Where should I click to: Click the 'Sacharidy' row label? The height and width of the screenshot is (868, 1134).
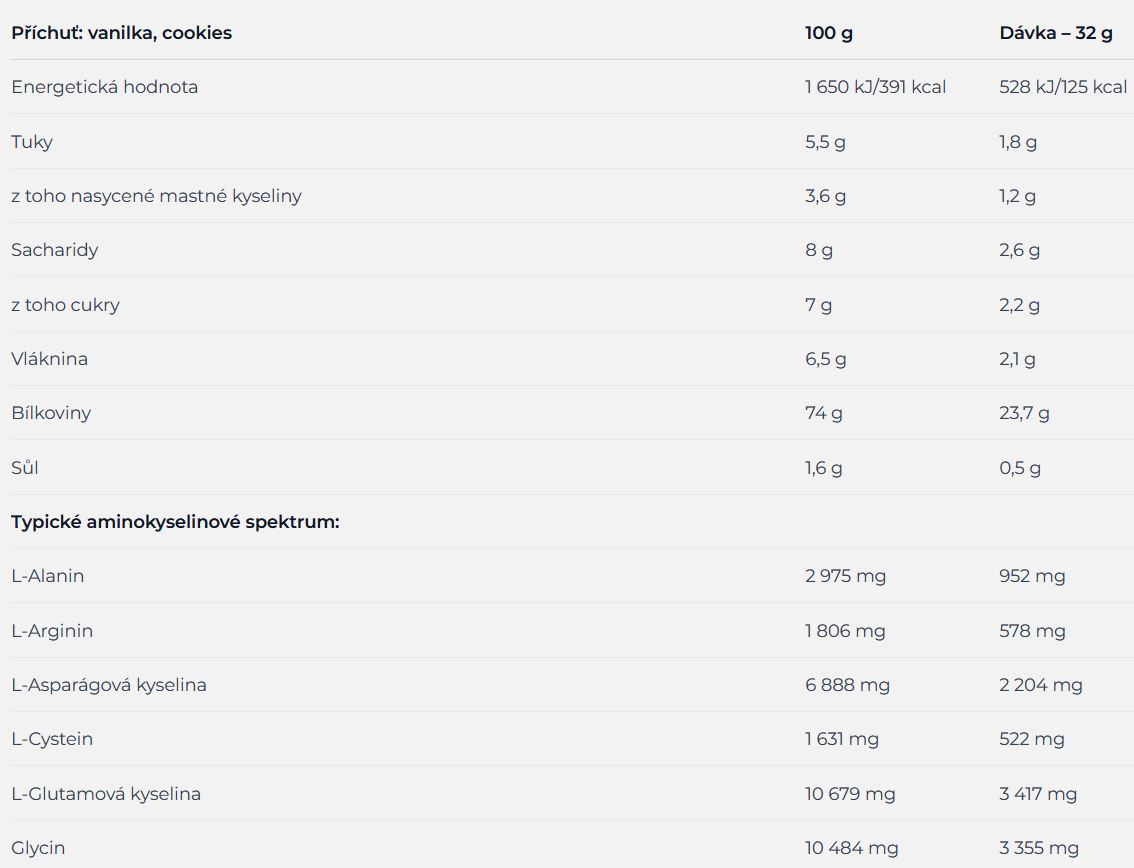click(55, 250)
